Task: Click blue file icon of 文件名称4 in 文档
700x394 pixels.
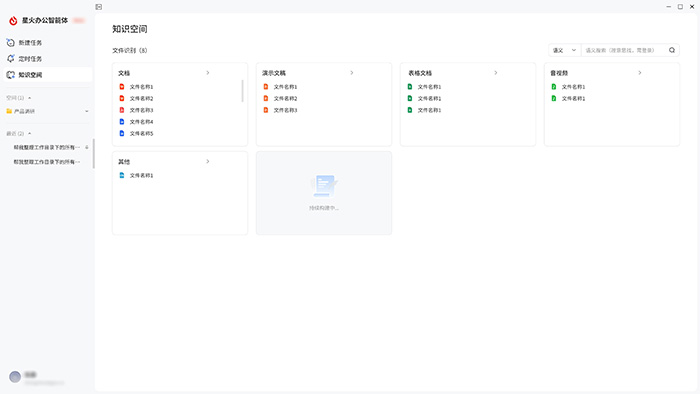Action: (122, 121)
